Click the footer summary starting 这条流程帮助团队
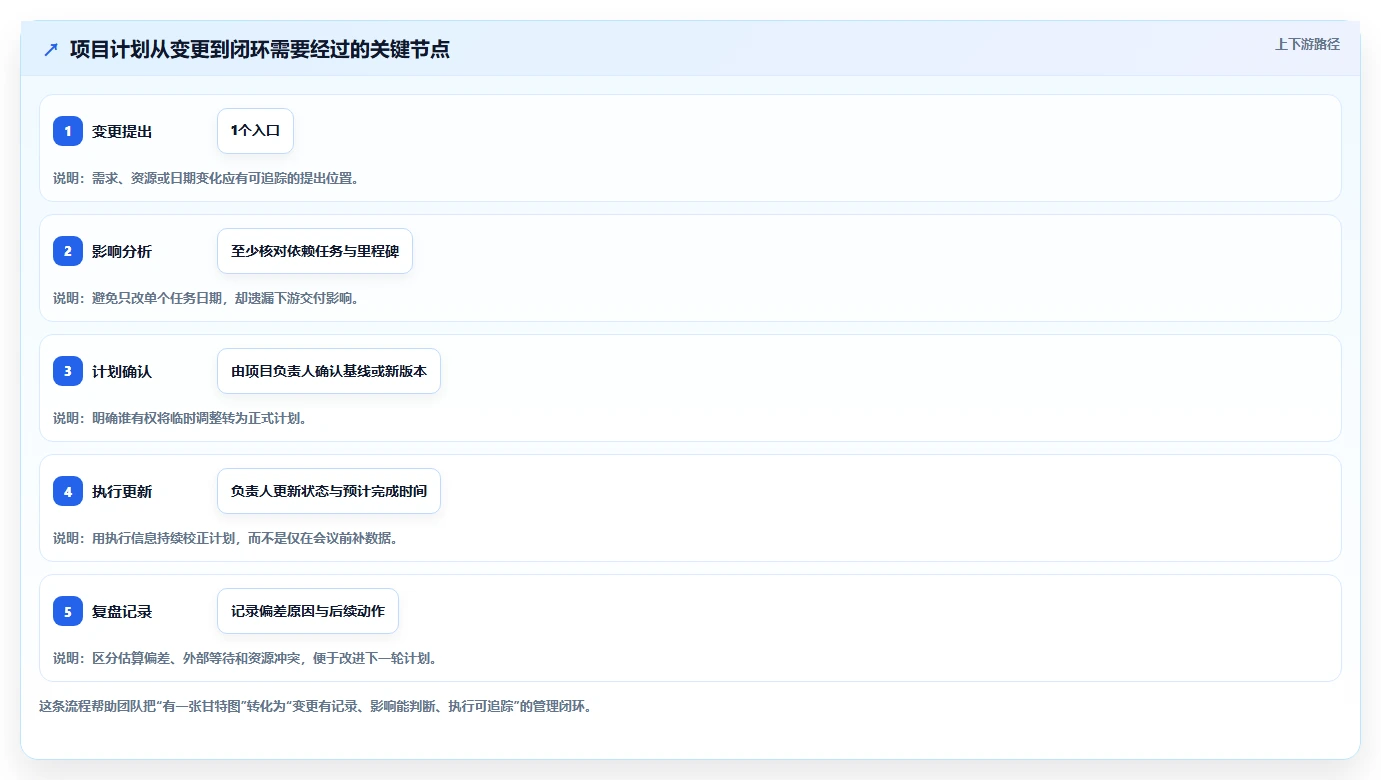The height and width of the screenshot is (780, 1381). [317, 706]
